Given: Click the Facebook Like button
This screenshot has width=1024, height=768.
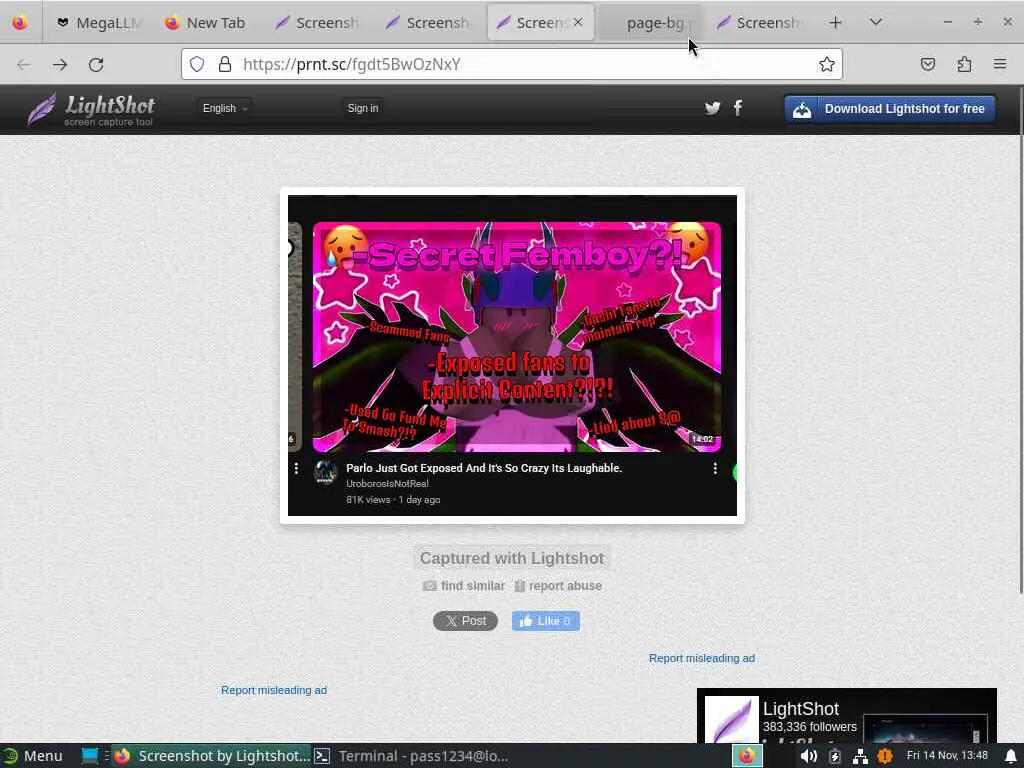Looking at the screenshot, I should point(545,621).
